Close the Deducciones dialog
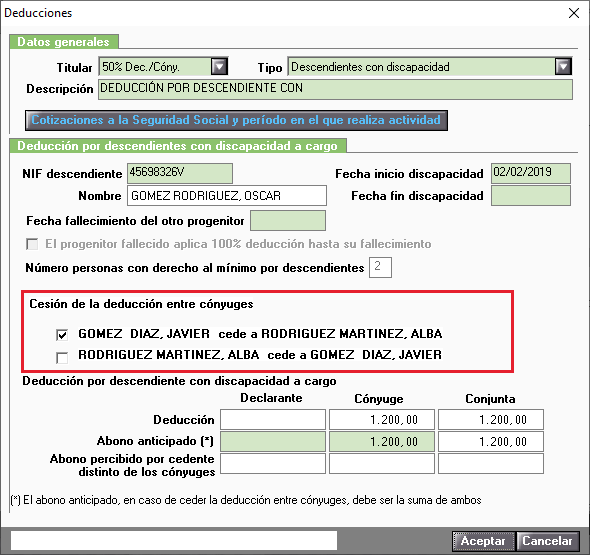The height and width of the screenshot is (555, 590). 574,13
